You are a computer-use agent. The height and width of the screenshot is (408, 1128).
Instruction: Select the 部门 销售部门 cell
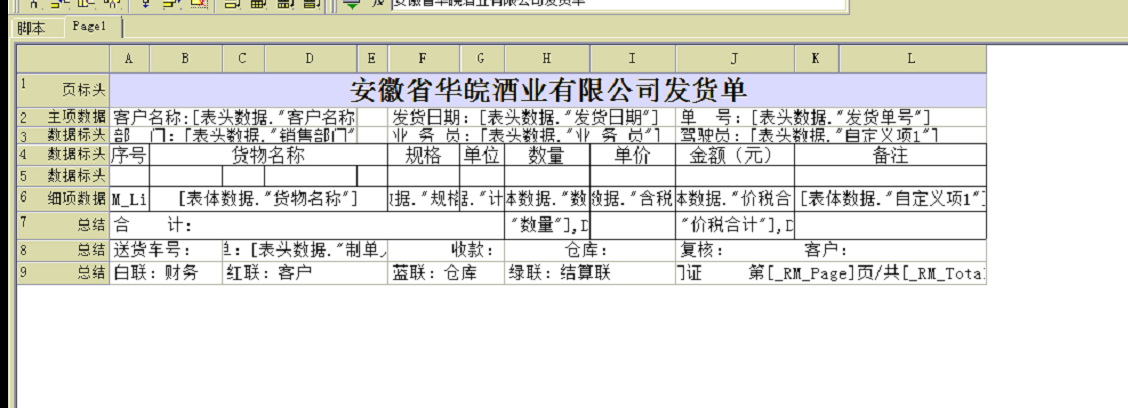point(234,135)
